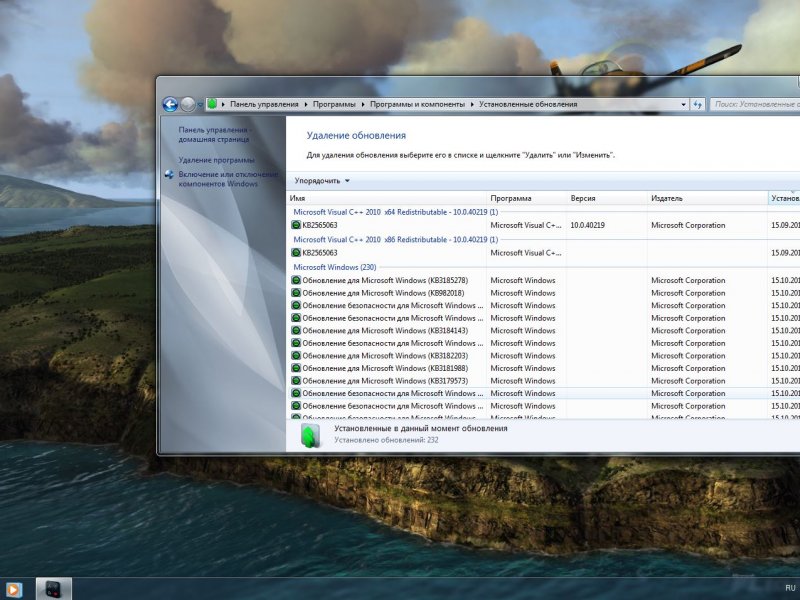Click shield icon beside Windows components link
This screenshot has width=800, height=600.
(x=169, y=174)
